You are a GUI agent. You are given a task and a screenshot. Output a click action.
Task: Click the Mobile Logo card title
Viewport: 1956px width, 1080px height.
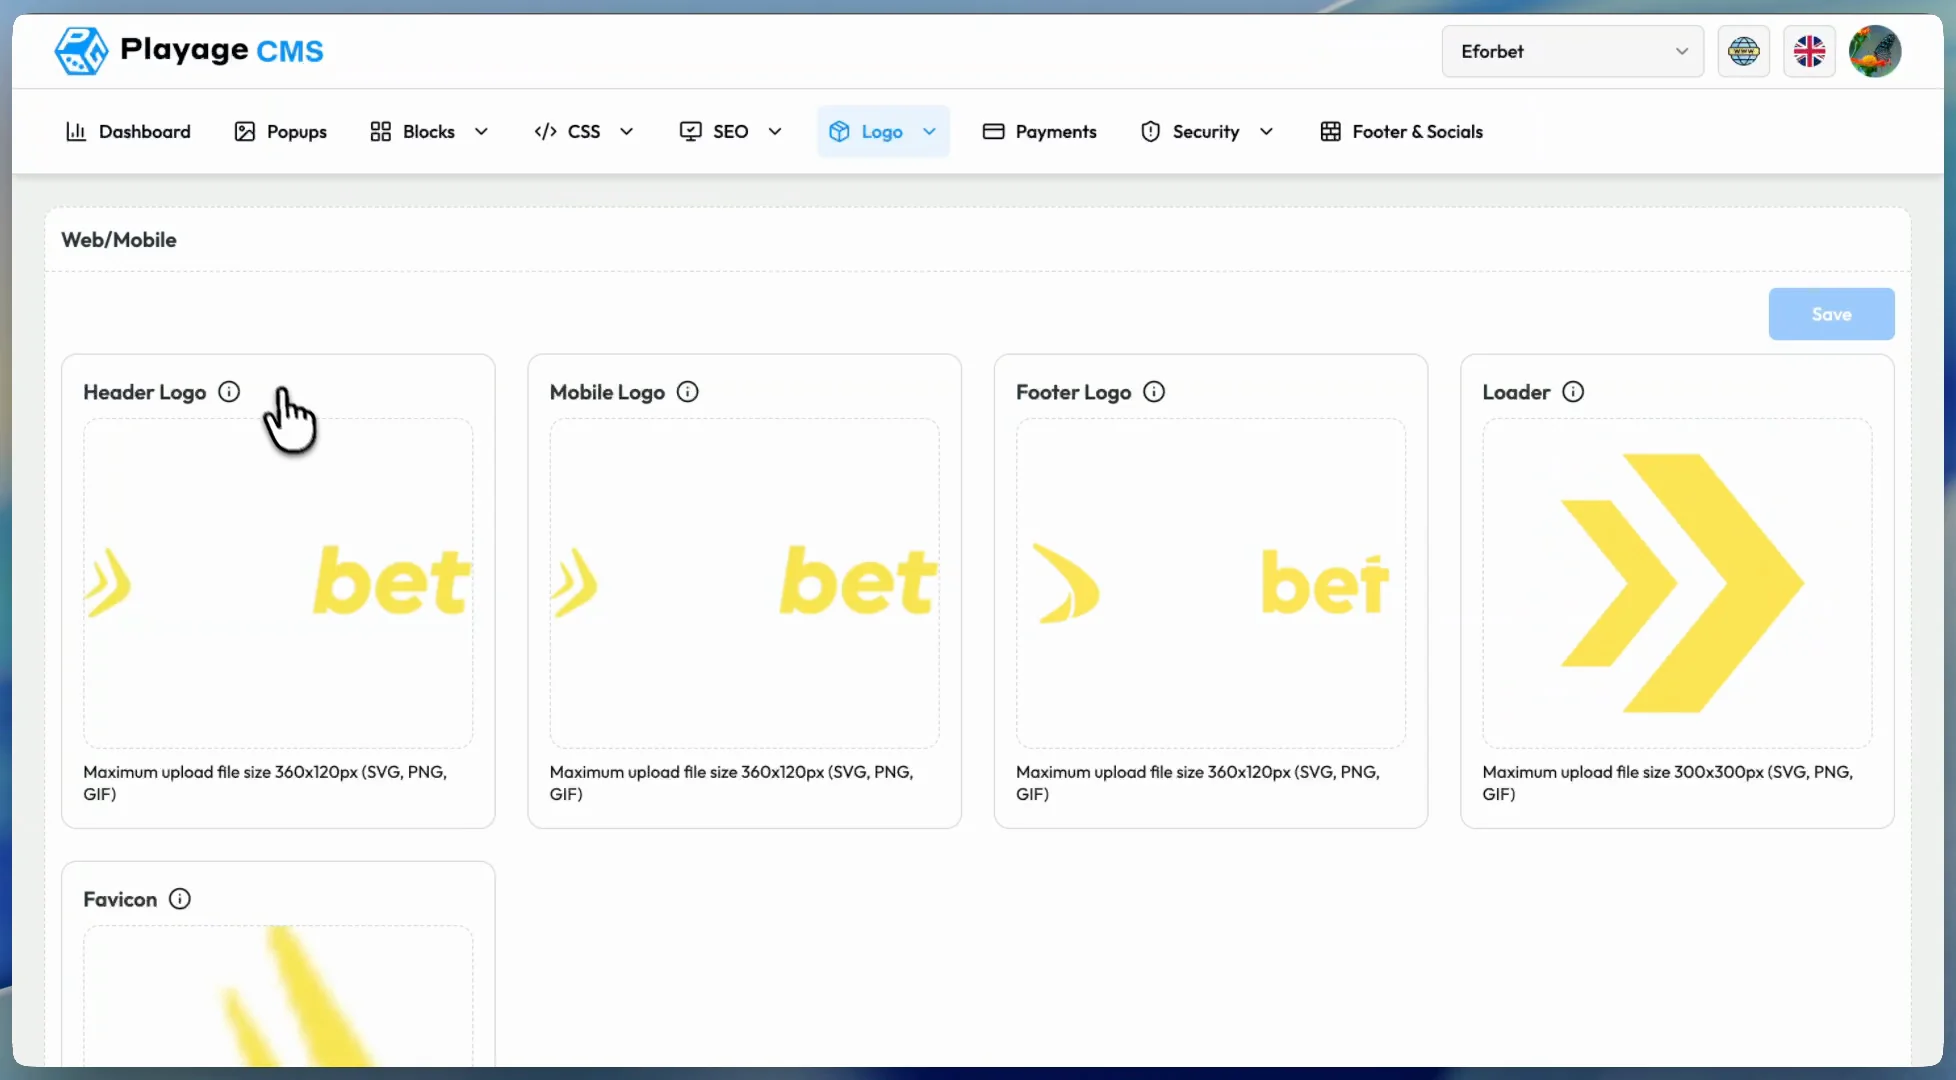(607, 392)
